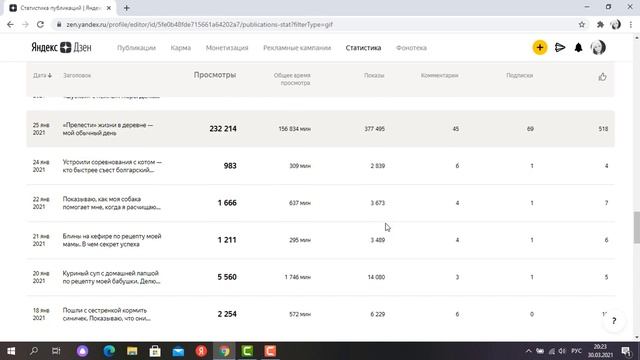Open Task View on taskbar
Screen dimensions: 640x360
click(56, 351)
